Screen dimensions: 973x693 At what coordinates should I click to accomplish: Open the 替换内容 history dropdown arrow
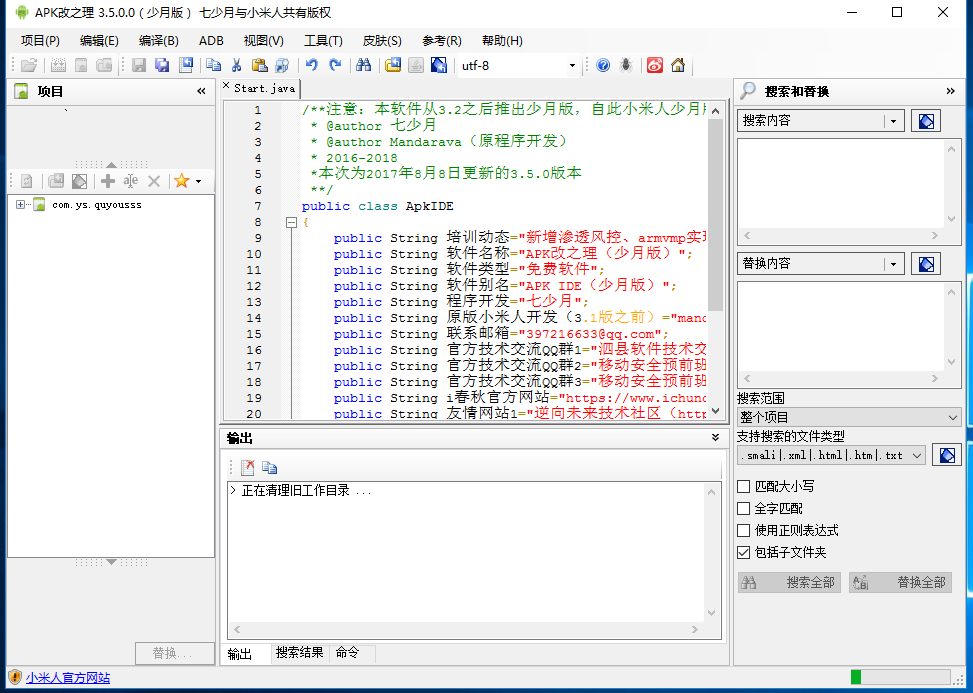[894, 264]
